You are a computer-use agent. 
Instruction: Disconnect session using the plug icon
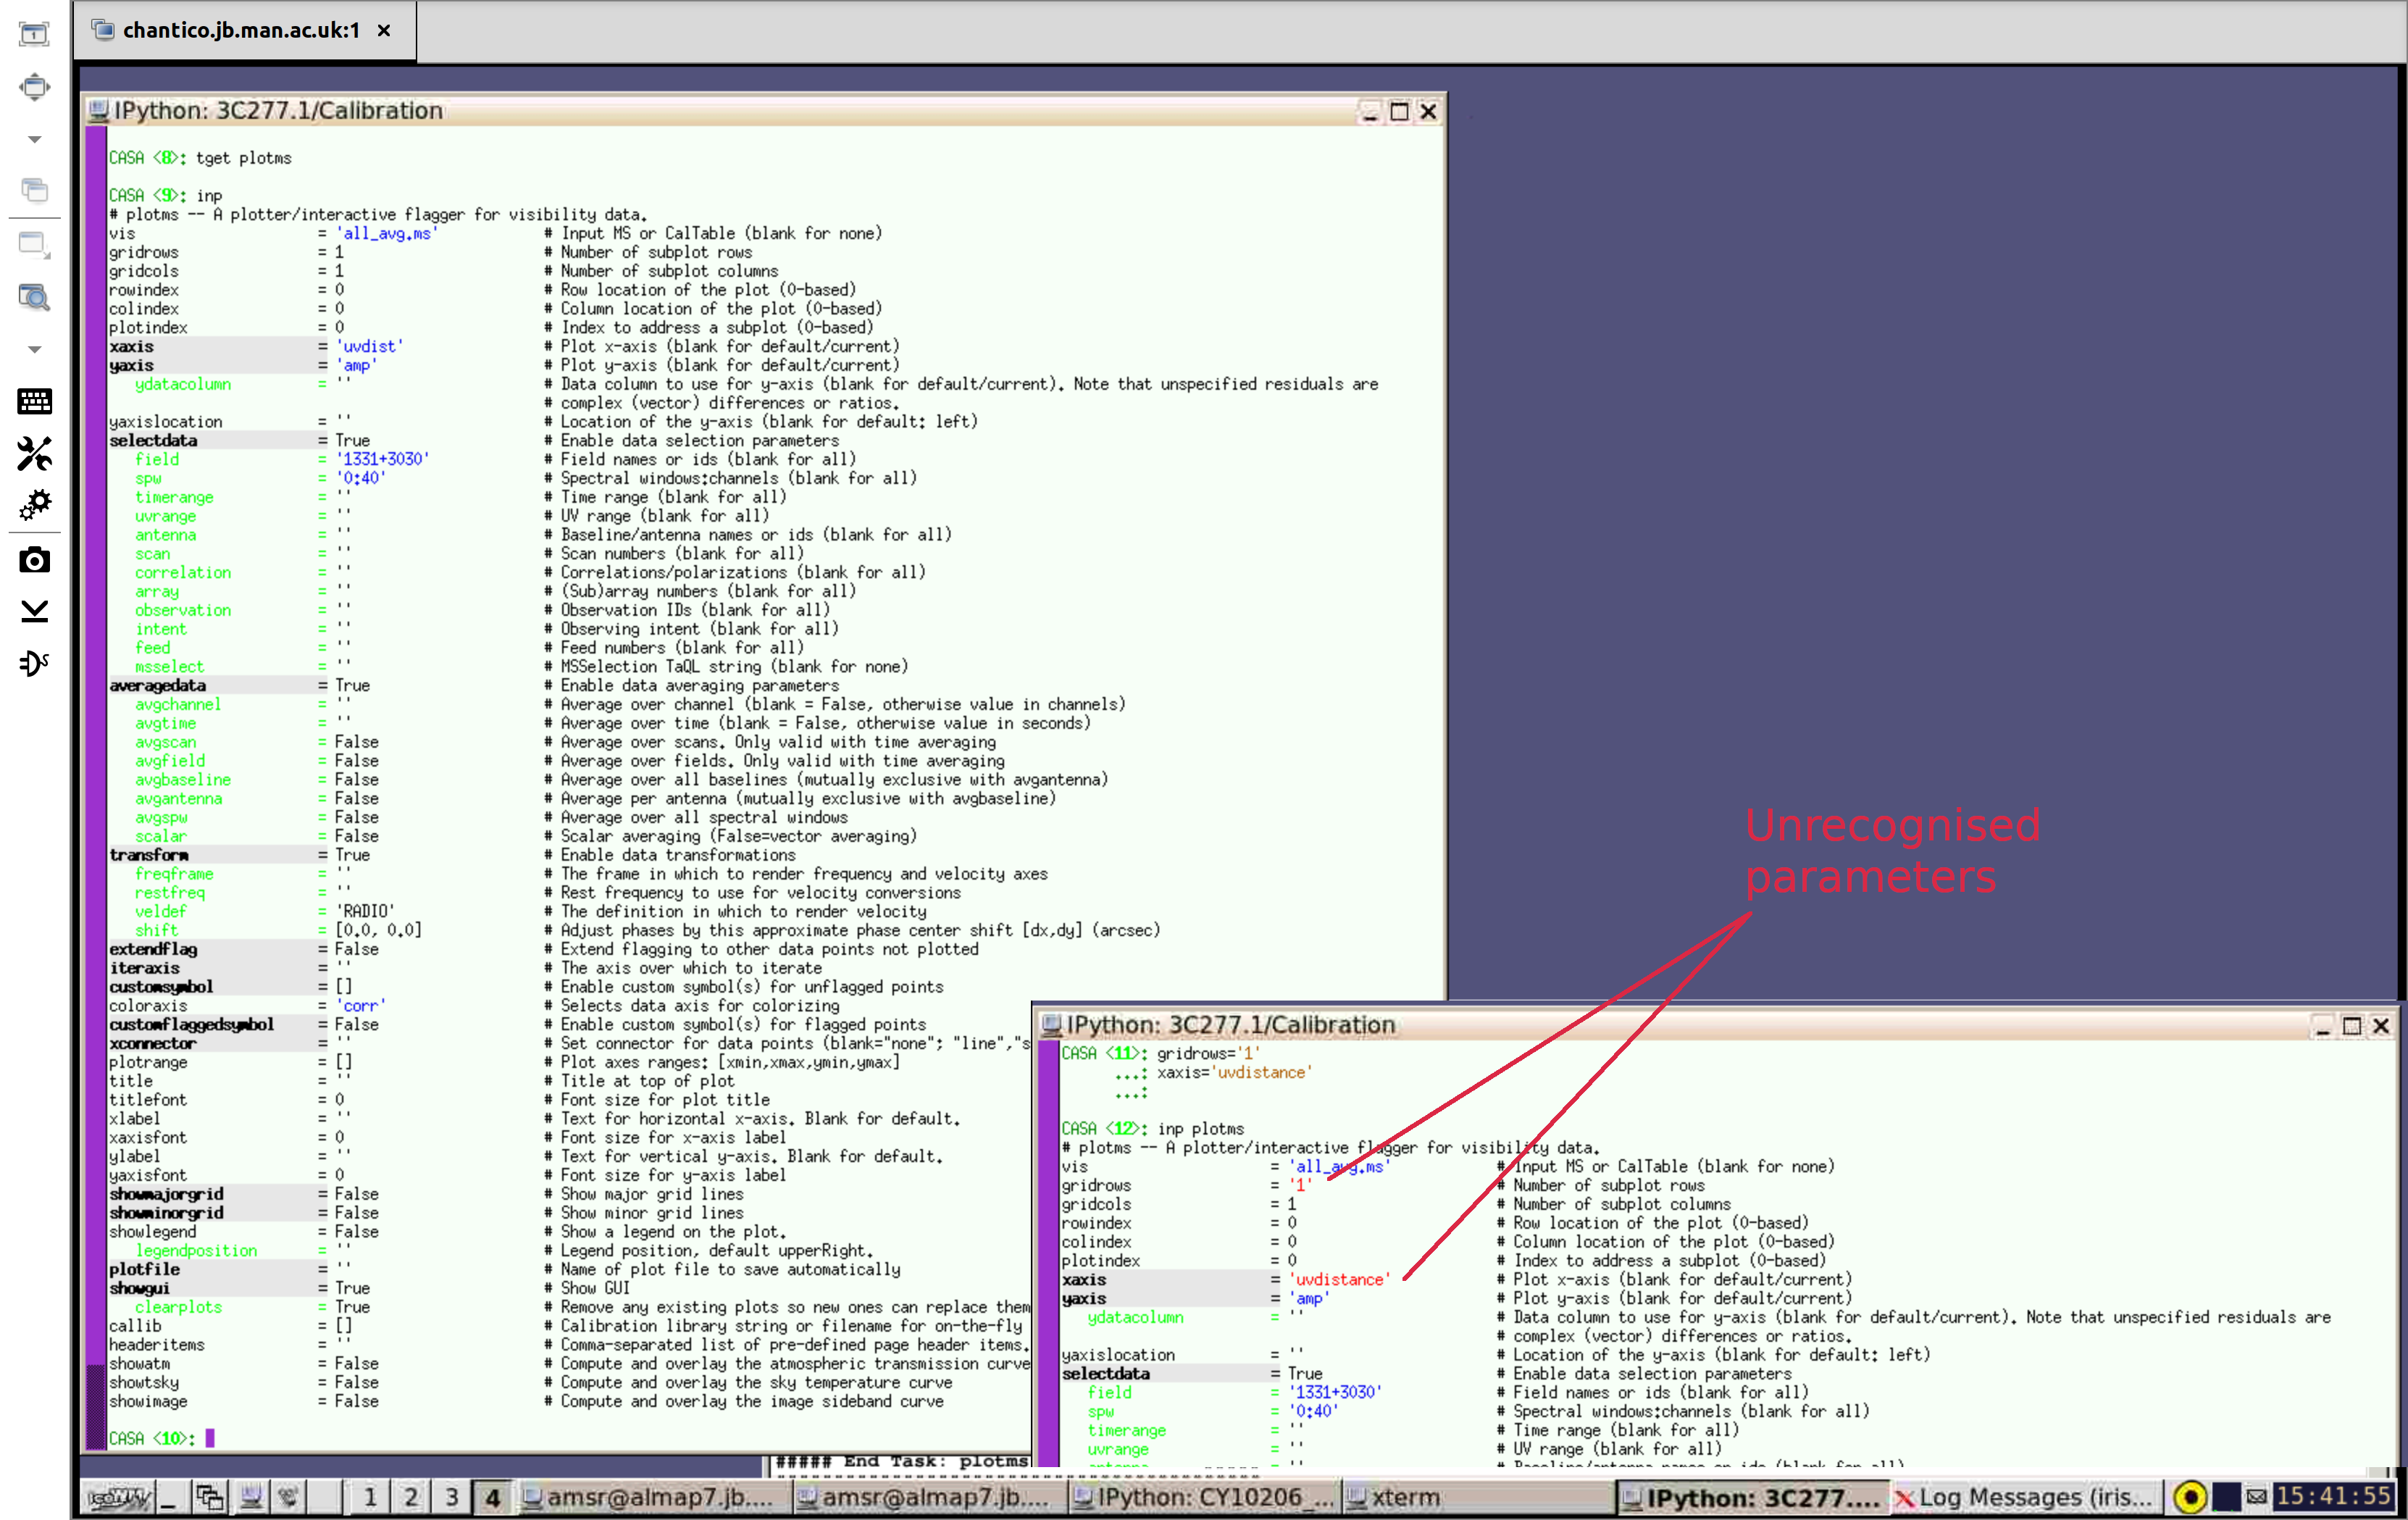[x=34, y=663]
